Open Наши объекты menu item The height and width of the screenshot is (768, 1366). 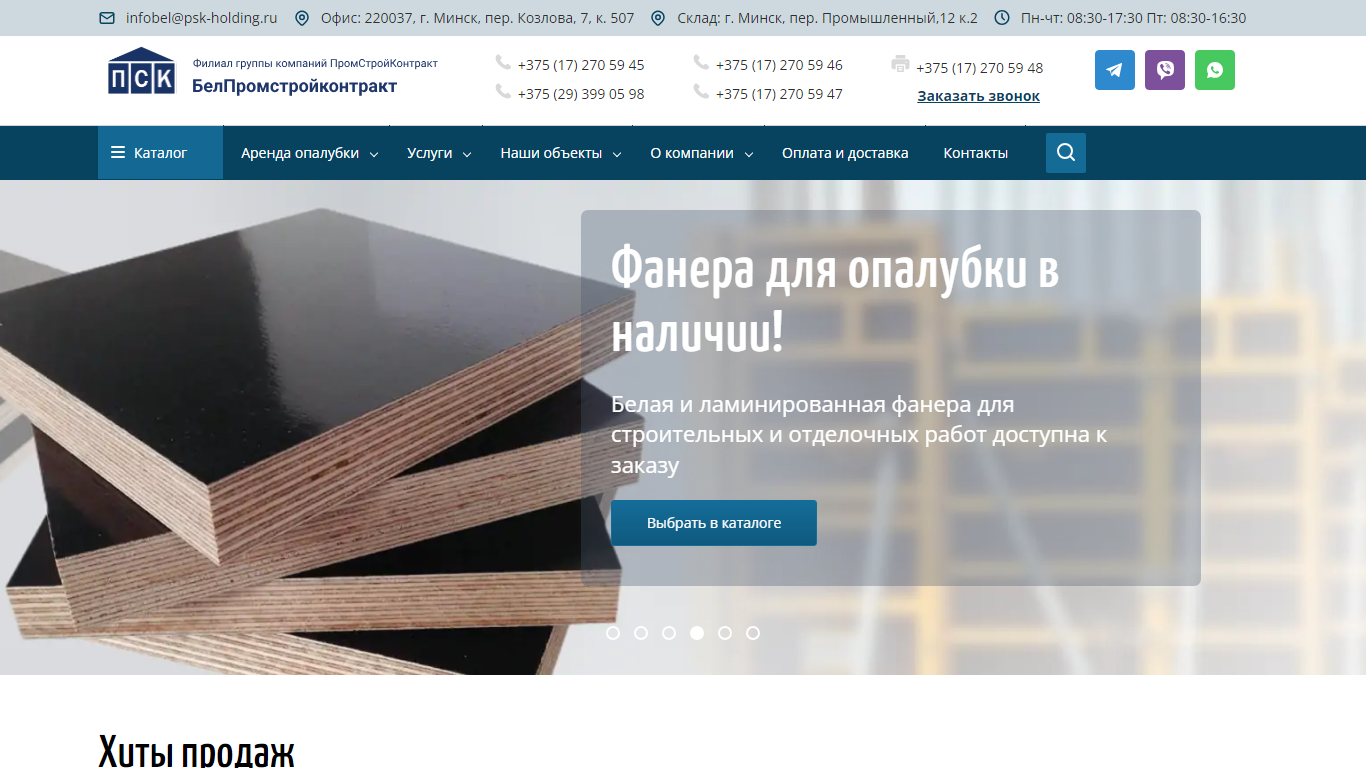(x=551, y=153)
